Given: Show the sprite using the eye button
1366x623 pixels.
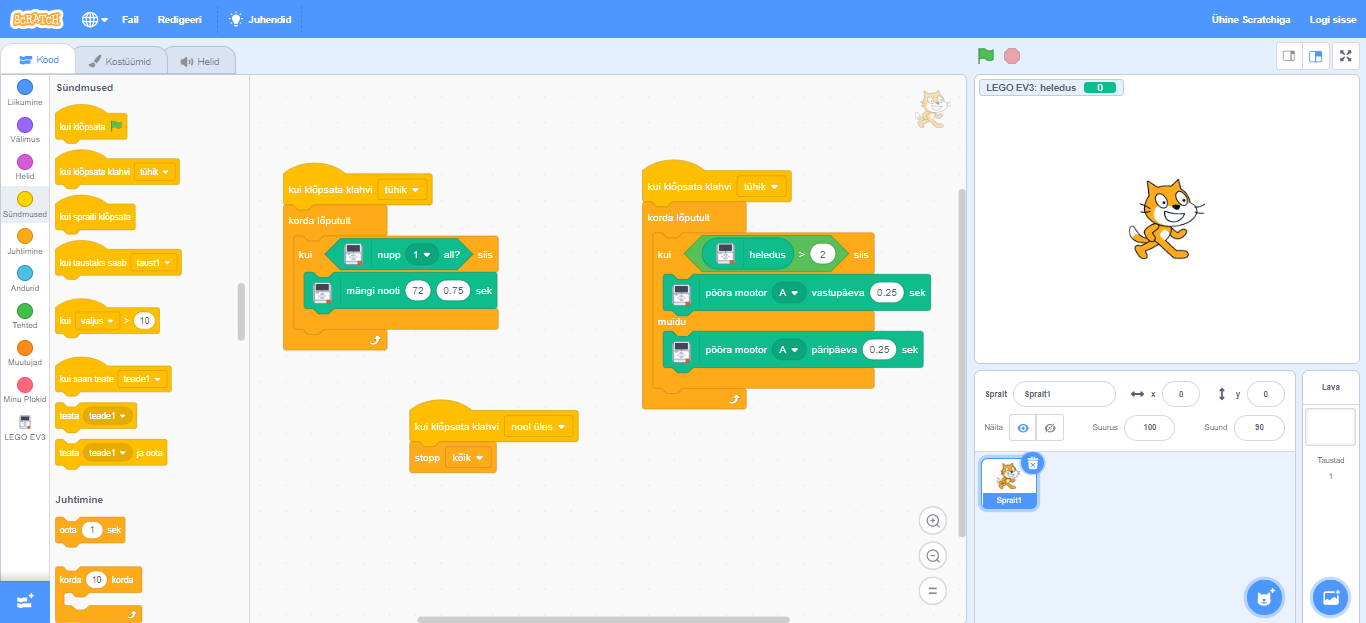Looking at the screenshot, I should (1022, 428).
